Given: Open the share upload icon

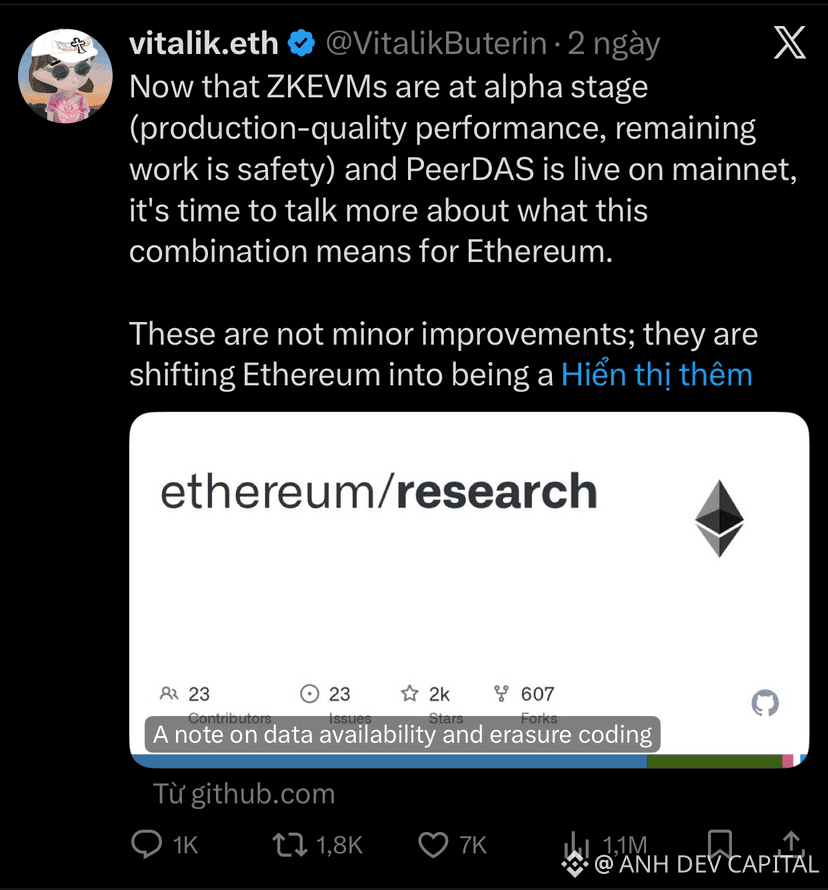Looking at the screenshot, I should coord(792,842).
